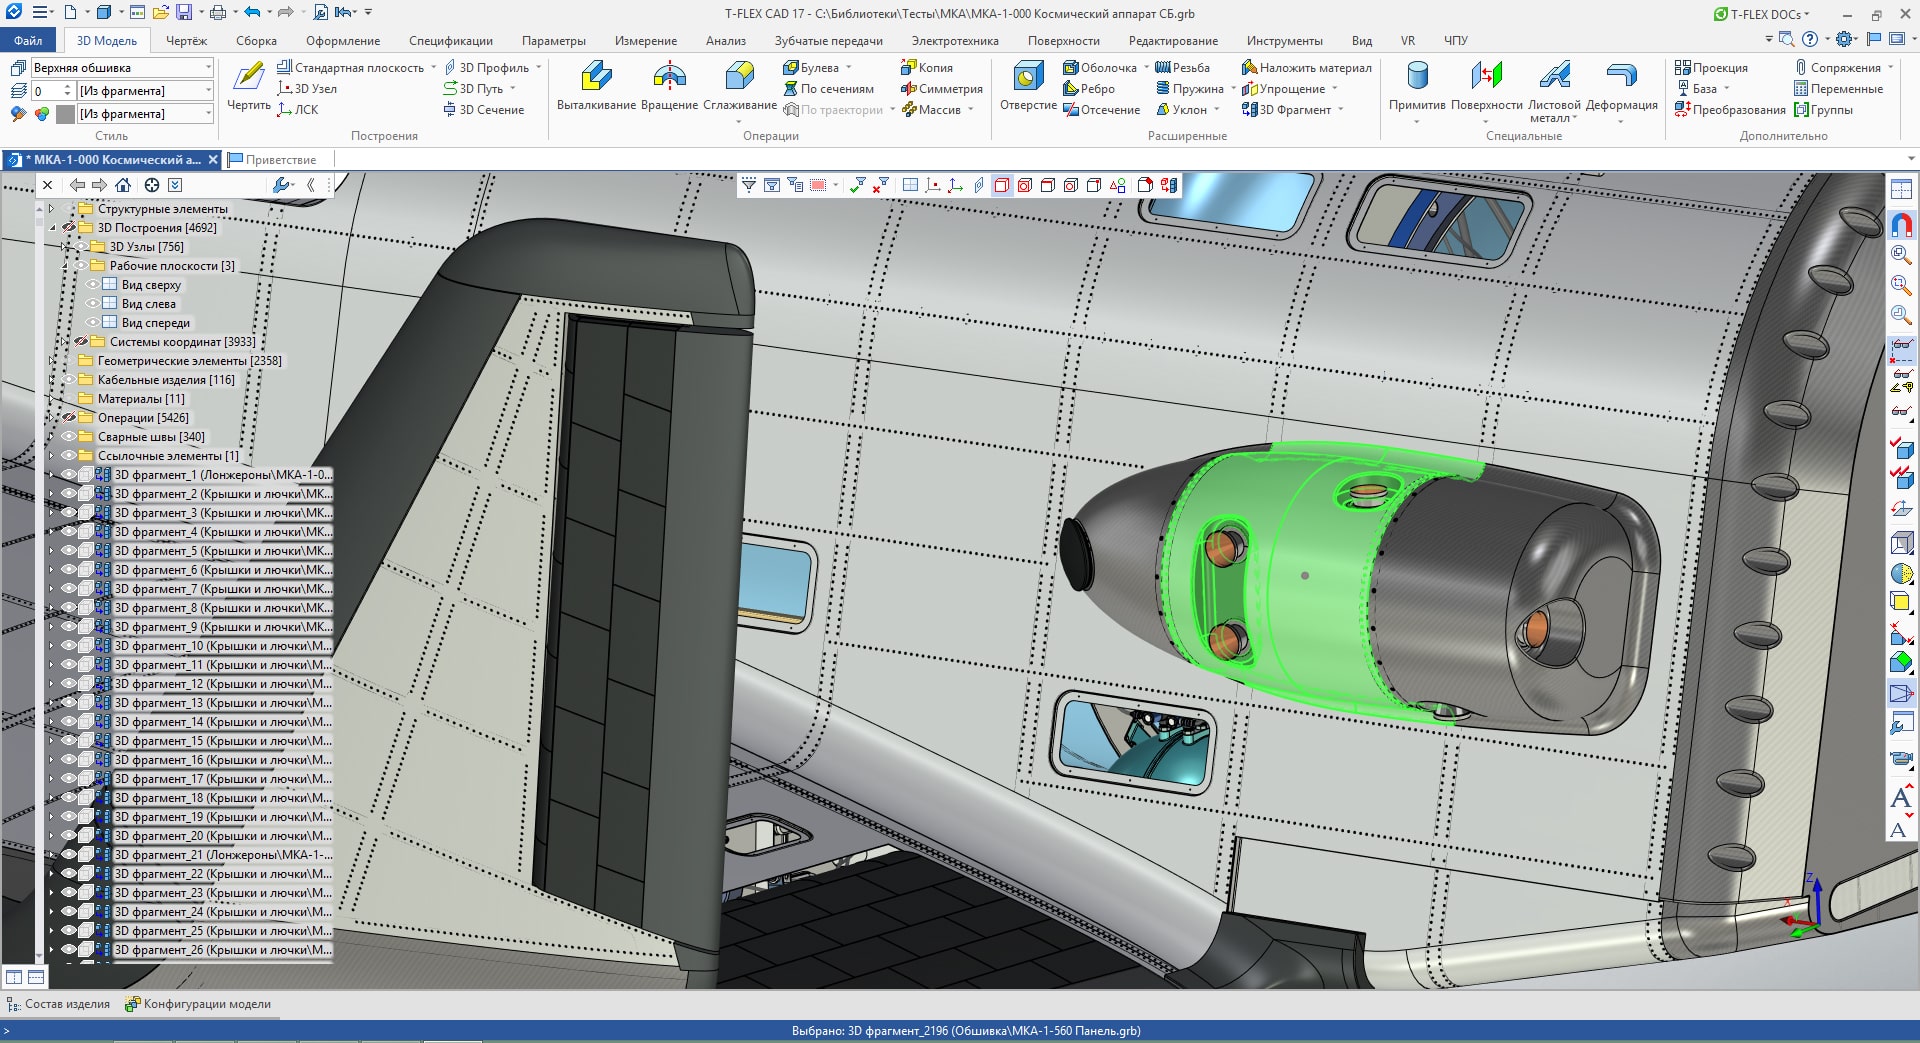Click the line thickness value field showing 0
Image resolution: width=1920 pixels, height=1043 pixels.
click(47, 90)
